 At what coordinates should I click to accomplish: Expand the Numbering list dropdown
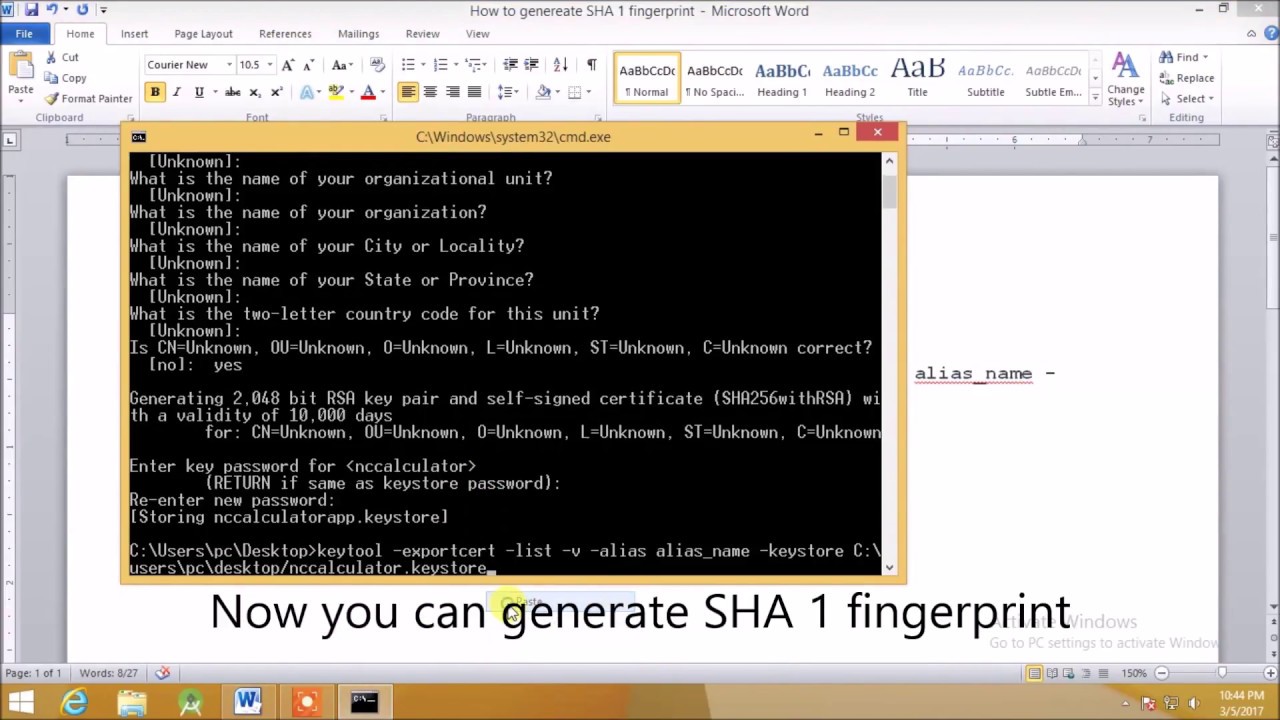tap(455, 65)
